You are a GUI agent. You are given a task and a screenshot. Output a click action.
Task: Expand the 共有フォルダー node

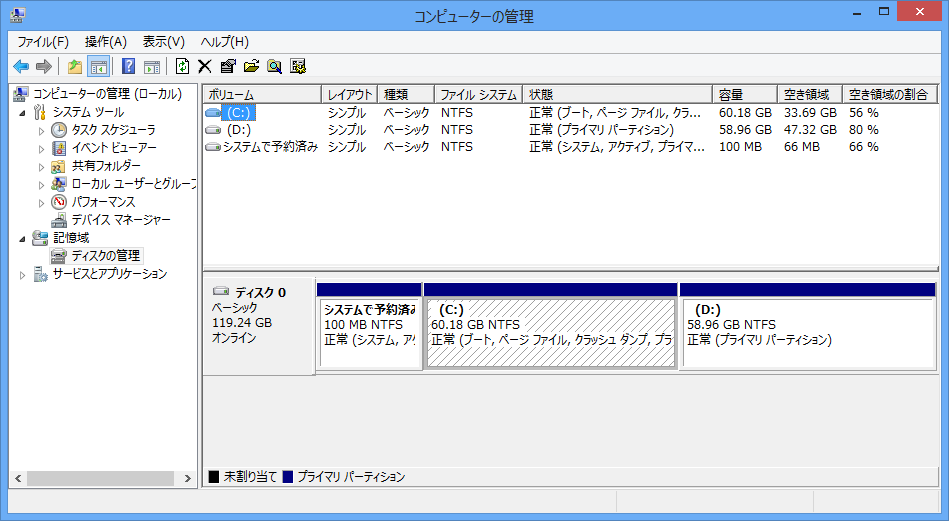tap(41, 167)
